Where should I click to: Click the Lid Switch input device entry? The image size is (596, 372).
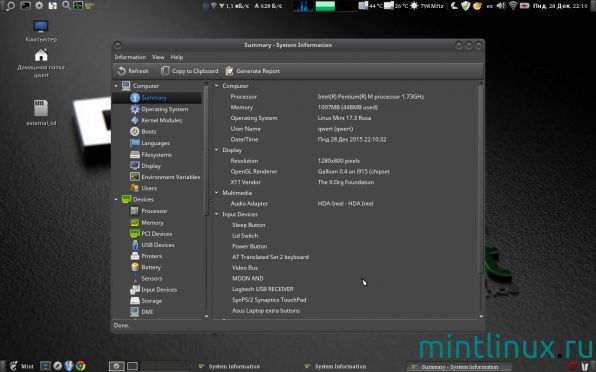coord(245,236)
